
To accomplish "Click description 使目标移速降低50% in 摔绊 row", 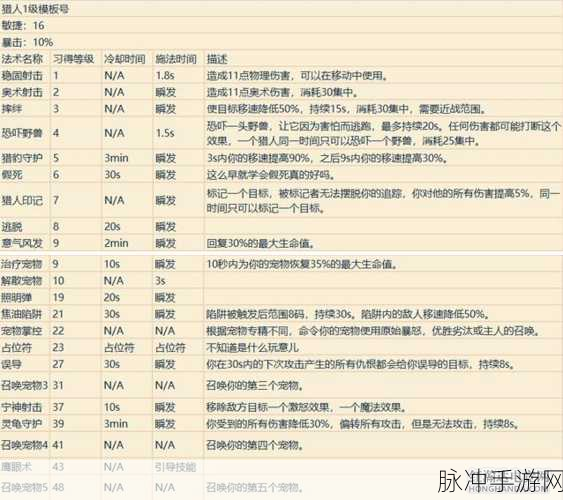I will click(x=346, y=109).
